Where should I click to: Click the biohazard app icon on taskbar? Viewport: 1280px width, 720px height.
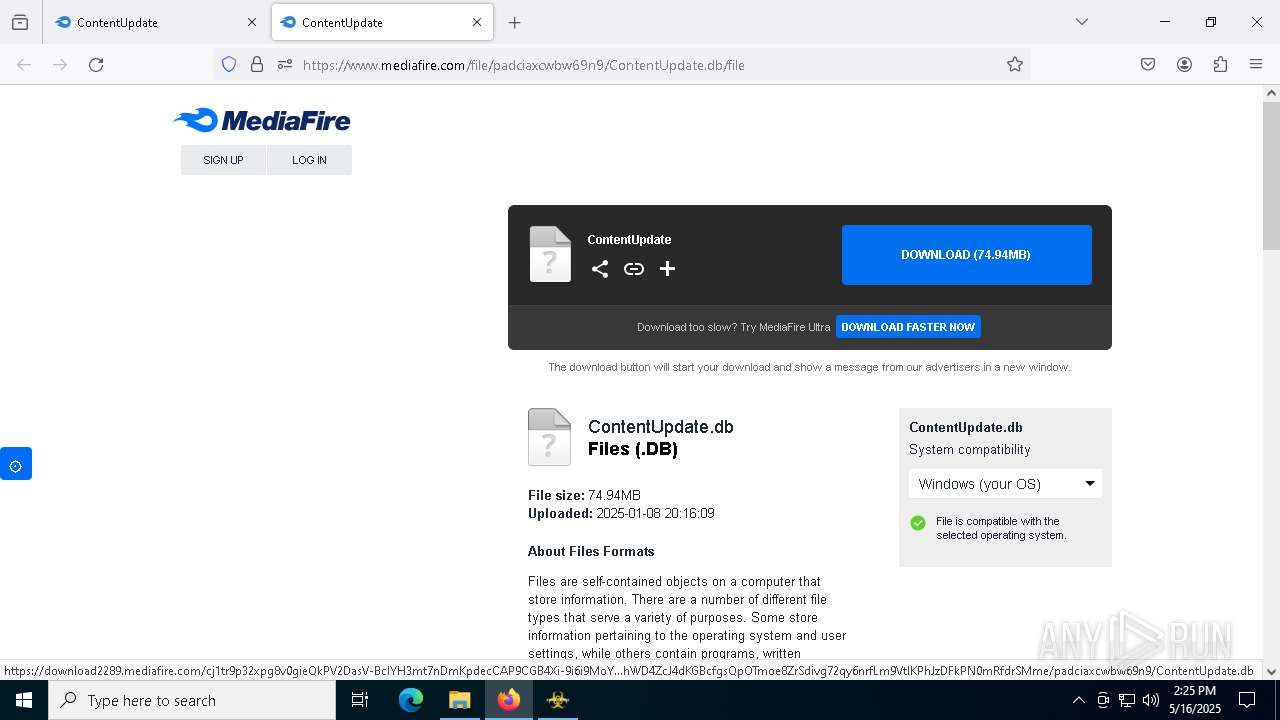click(x=558, y=700)
